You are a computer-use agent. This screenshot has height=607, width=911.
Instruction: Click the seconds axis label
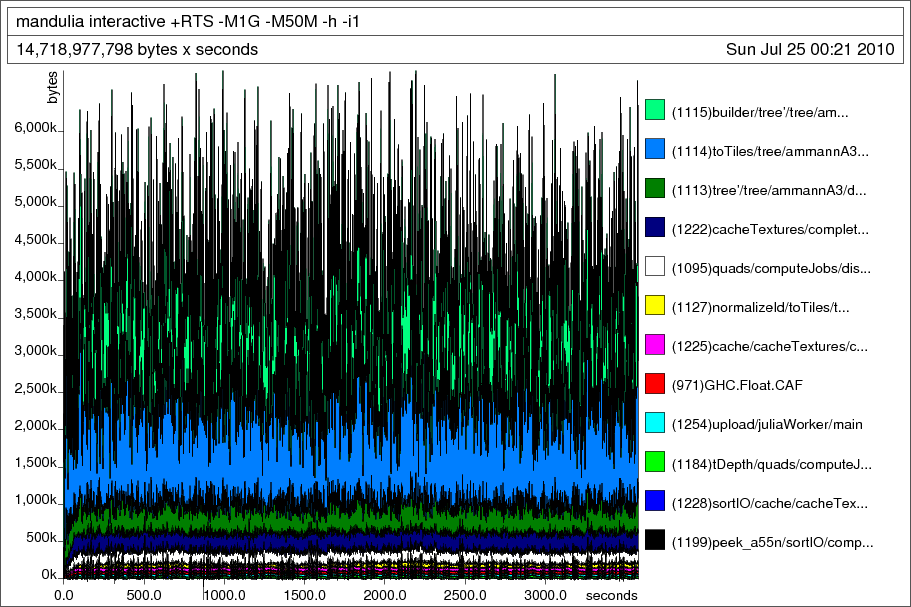[612, 595]
